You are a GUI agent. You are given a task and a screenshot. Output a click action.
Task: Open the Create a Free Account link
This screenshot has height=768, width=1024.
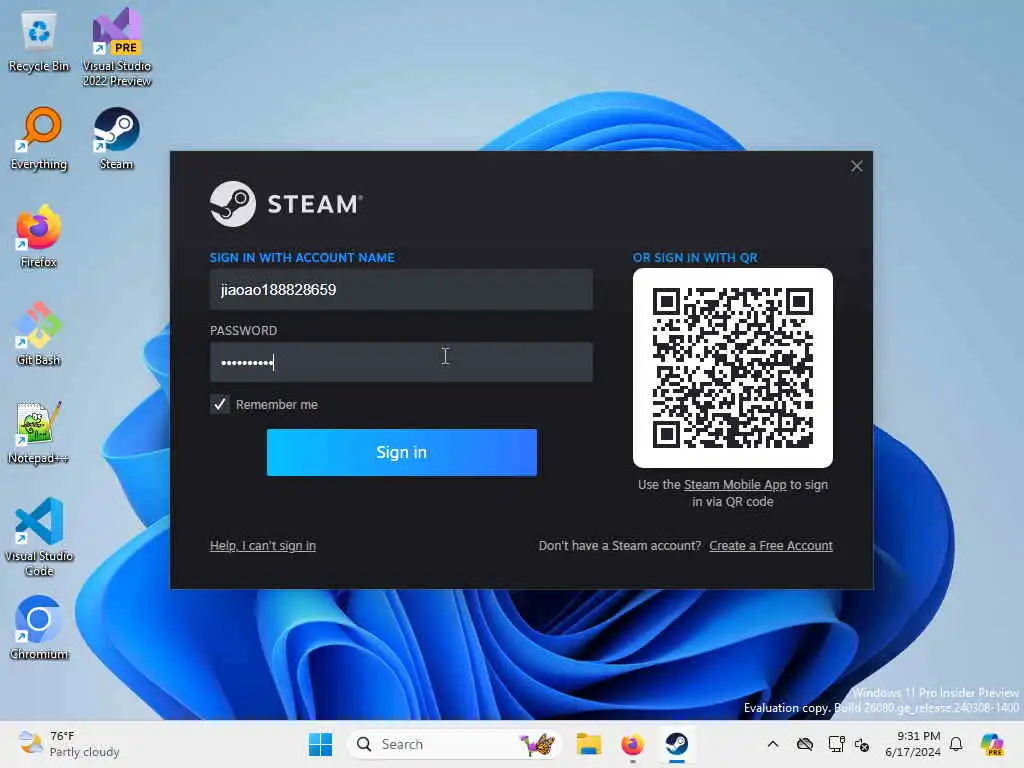point(771,545)
